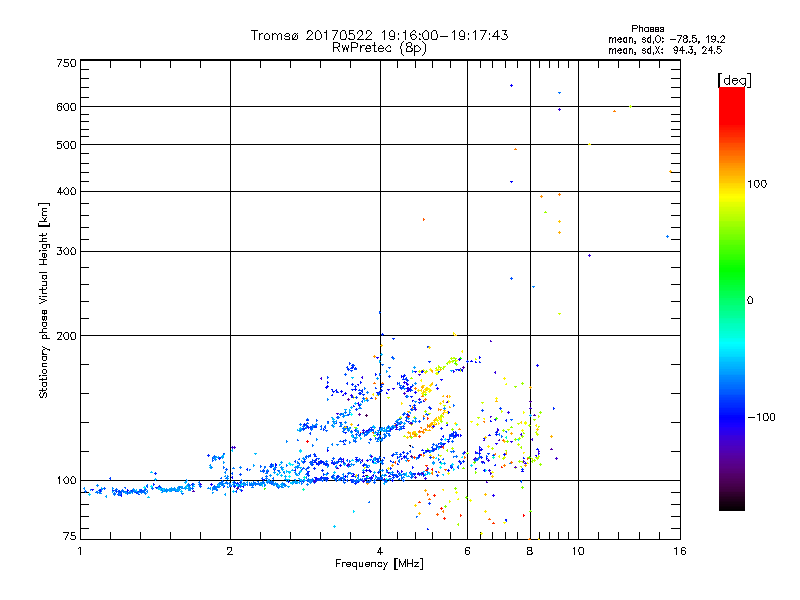Click the colorbar '0' tick label
Viewport: 800px width, 600px height.
coord(750,301)
